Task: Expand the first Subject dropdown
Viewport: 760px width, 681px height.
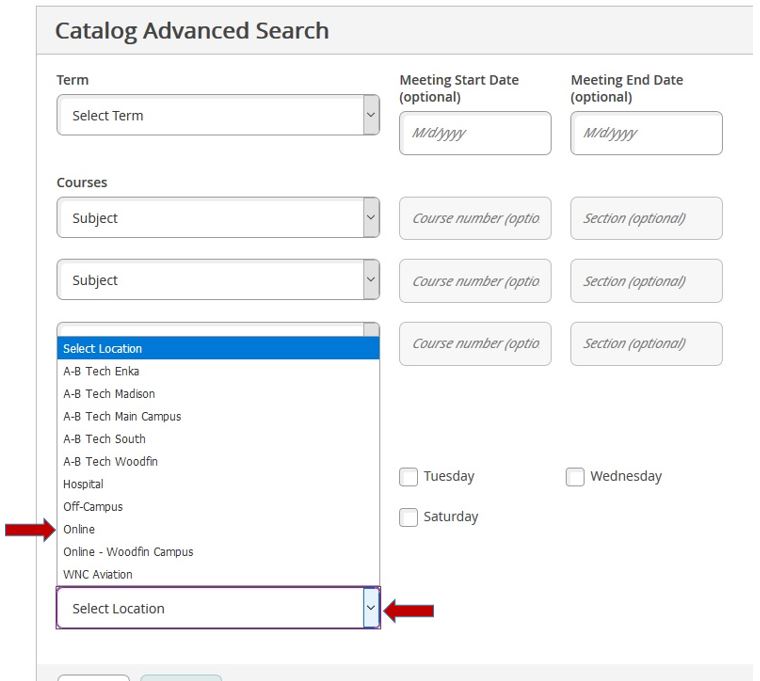Action: (218, 218)
